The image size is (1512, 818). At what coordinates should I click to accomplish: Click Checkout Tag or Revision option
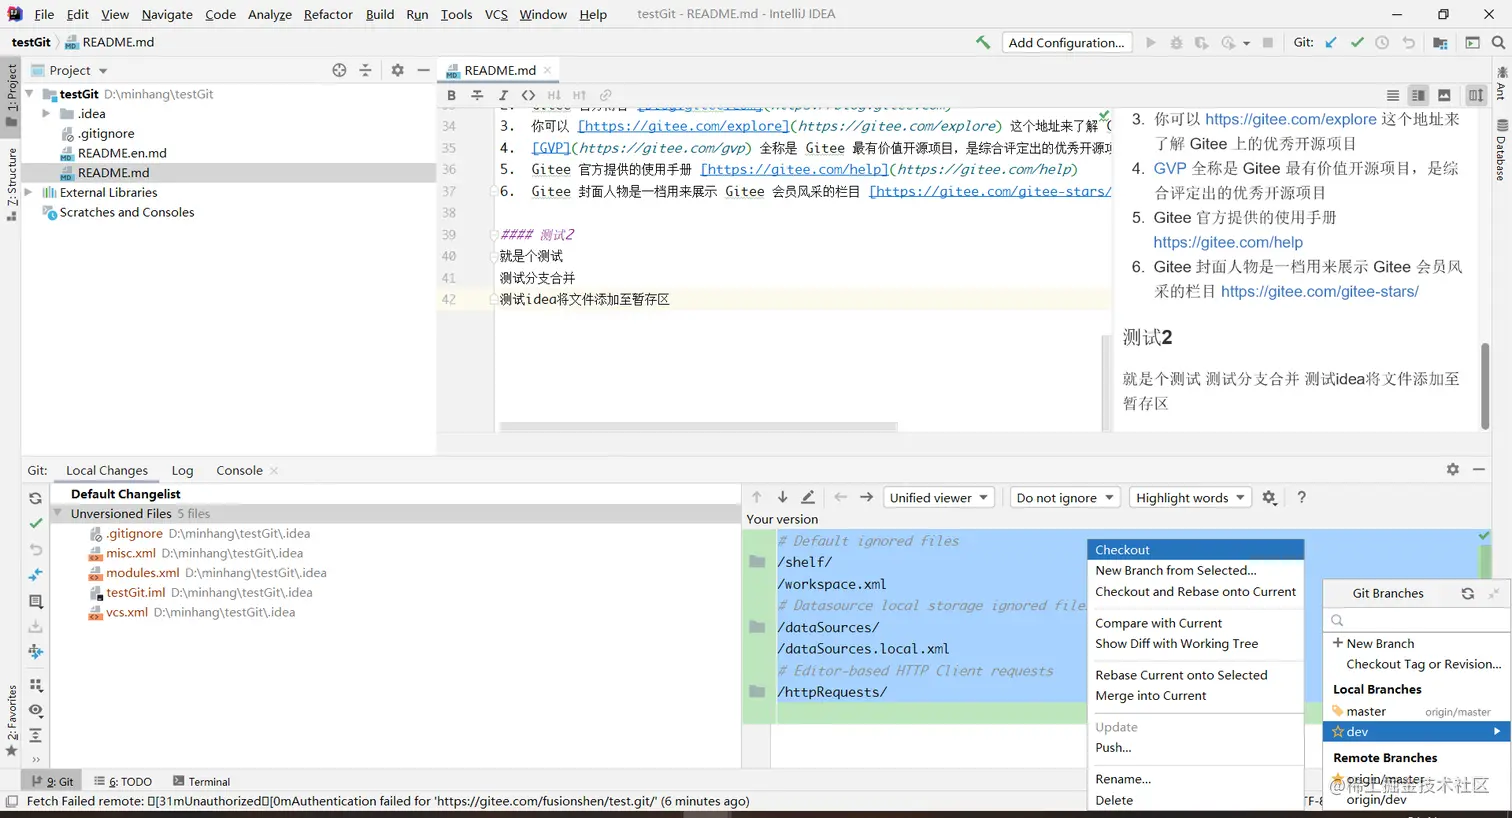pos(1424,664)
